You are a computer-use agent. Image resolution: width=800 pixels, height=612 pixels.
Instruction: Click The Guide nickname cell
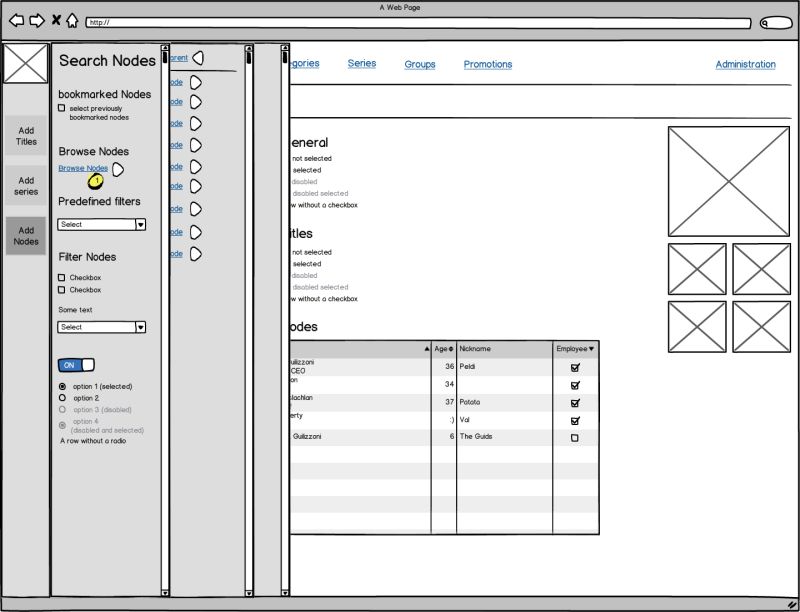click(504, 437)
